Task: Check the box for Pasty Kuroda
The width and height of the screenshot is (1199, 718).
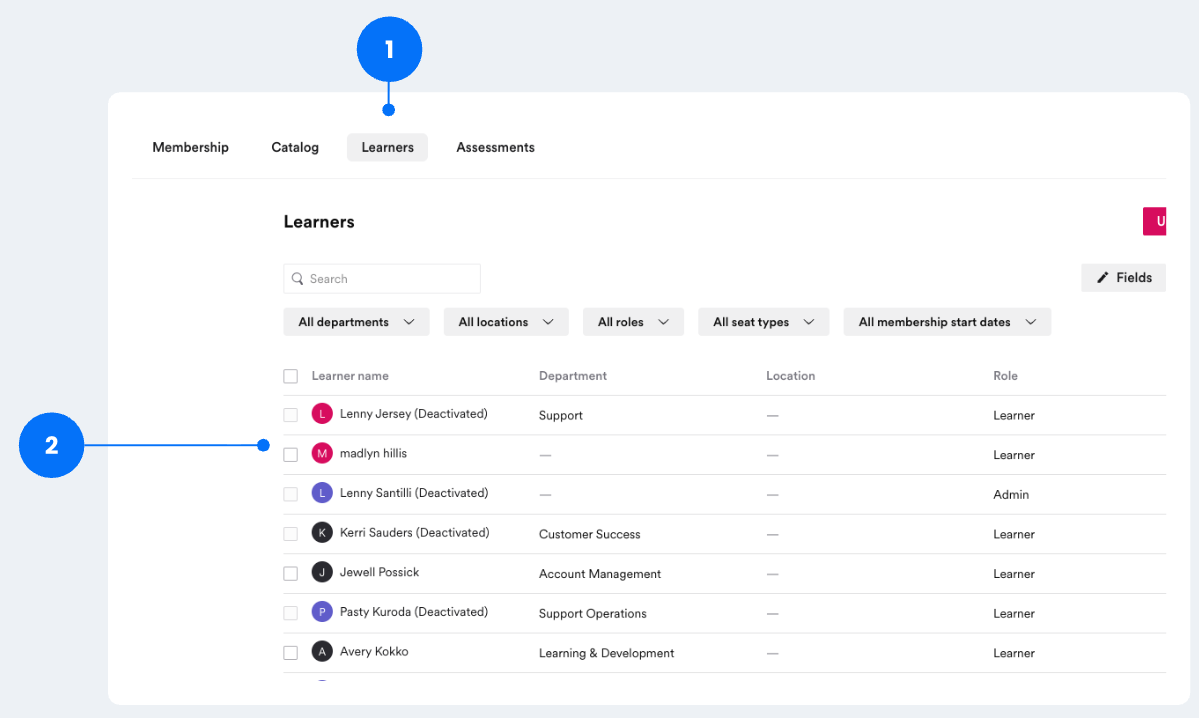Action: click(x=291, y=613)
